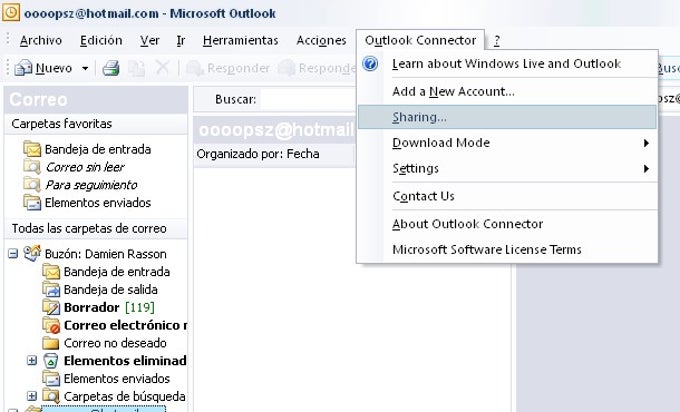Click the Carpetas de búsqueda magnifier icon

point(51,396)
